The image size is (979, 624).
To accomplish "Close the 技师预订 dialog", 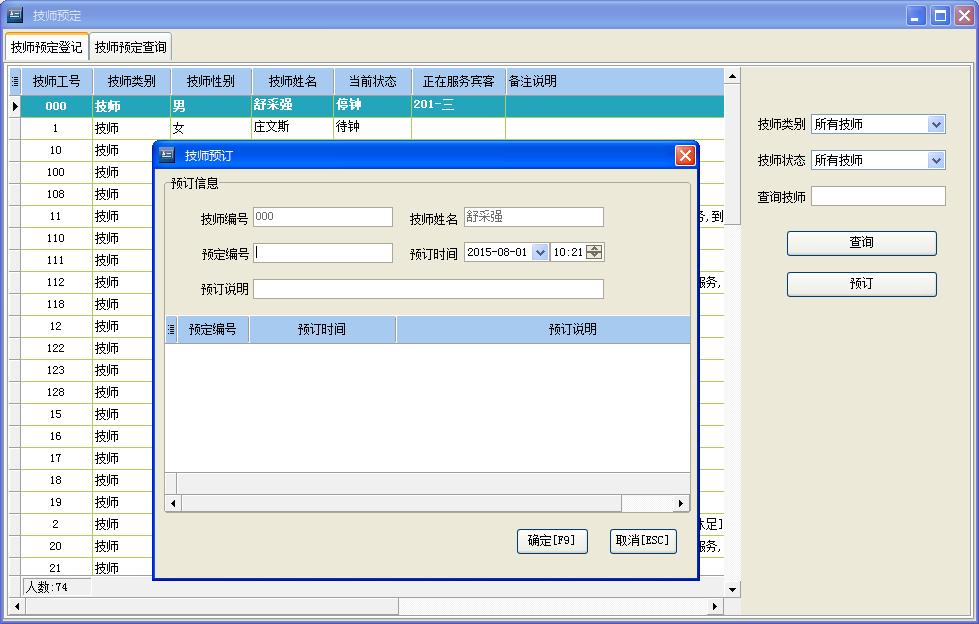I will 685,155.
